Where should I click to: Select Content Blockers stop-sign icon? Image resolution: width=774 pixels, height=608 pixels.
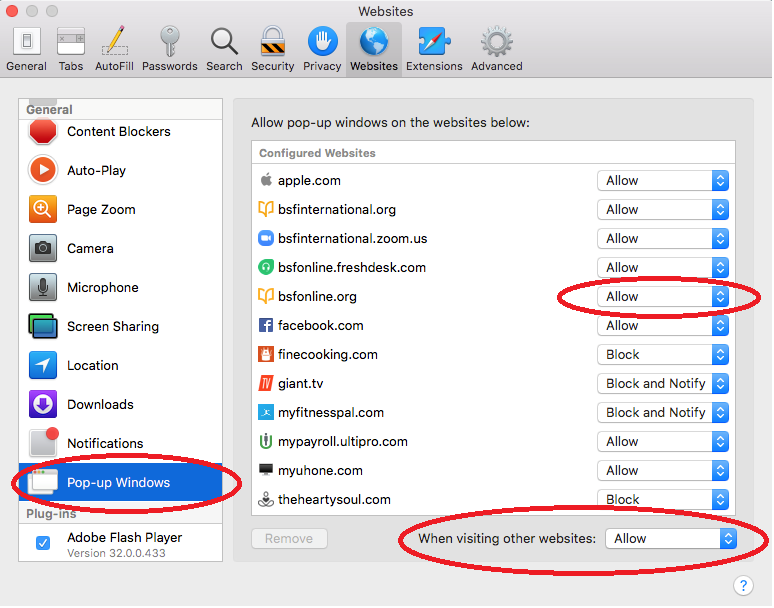(43, 131)
